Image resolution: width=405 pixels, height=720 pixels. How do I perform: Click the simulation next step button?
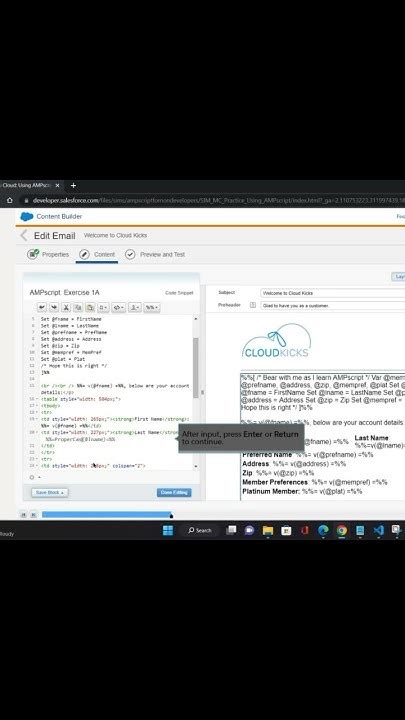click(33, 515)
